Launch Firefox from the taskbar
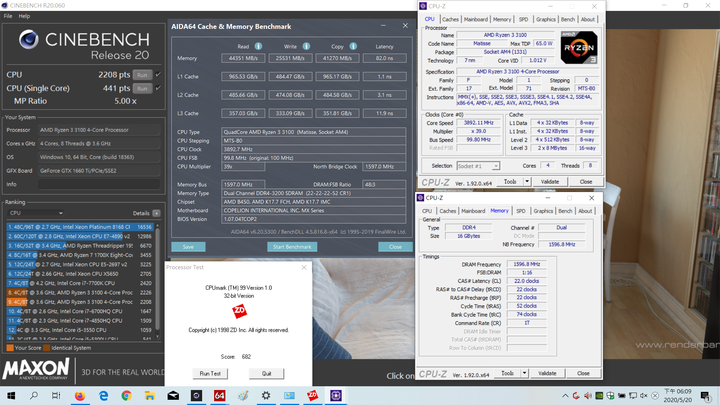 (80, 395)
